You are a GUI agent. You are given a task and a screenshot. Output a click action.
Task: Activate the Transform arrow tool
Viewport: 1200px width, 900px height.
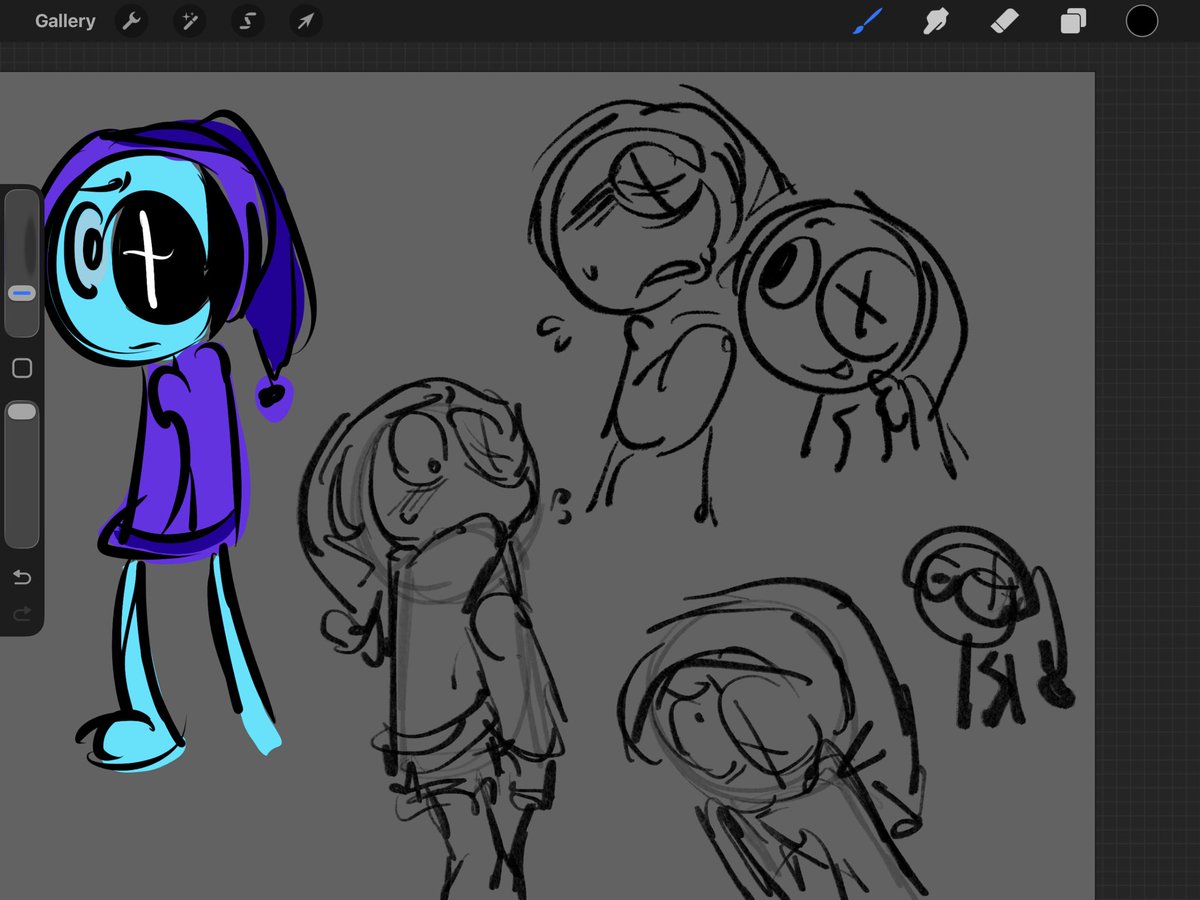[305, 21]
